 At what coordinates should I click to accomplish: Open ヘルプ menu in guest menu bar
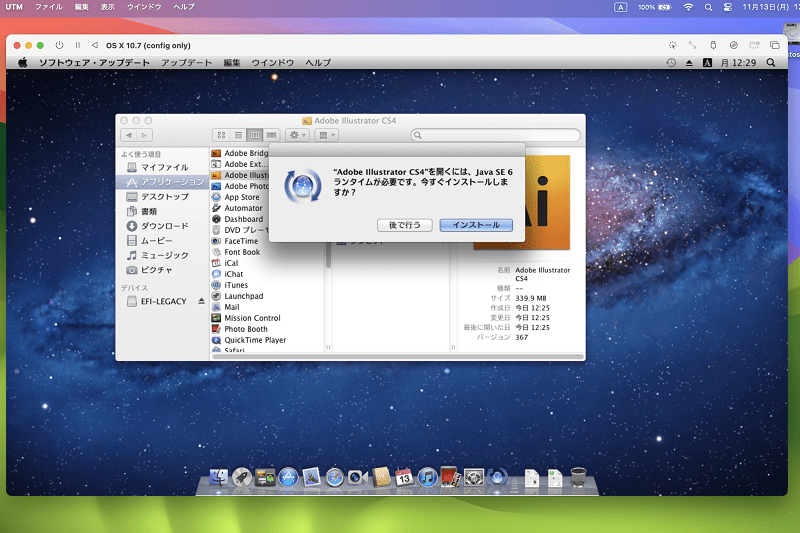tap(318, 63)
